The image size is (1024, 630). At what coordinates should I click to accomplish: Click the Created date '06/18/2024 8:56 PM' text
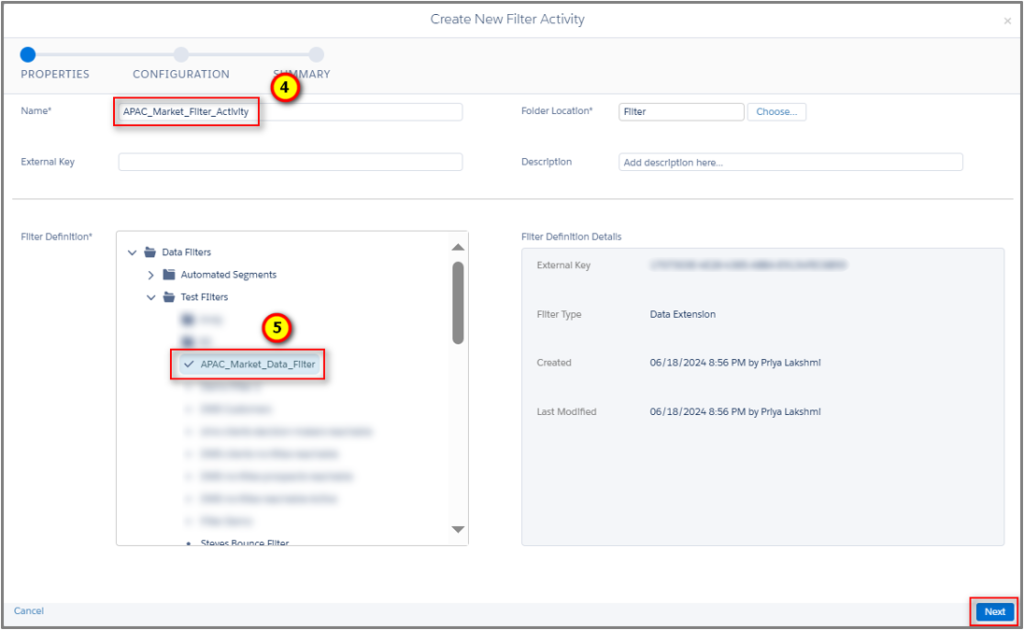(x=697, y=362)
